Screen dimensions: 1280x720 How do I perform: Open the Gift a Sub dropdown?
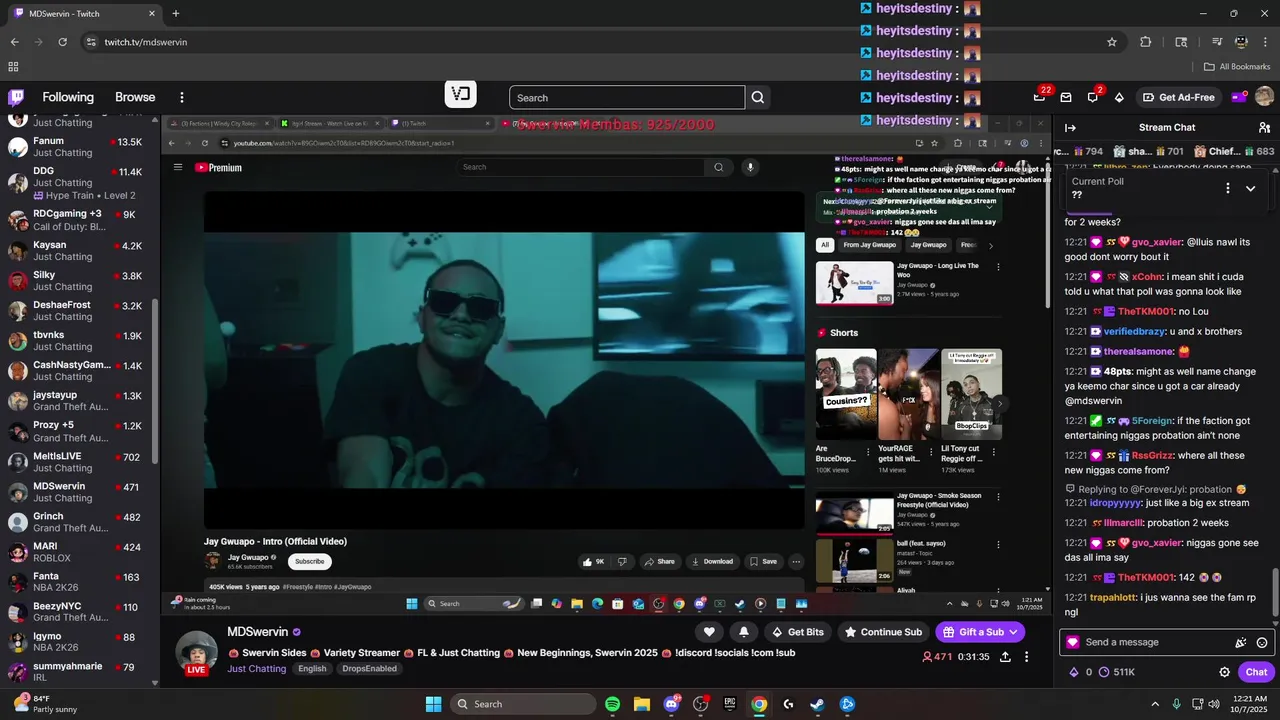click(980, 632)
